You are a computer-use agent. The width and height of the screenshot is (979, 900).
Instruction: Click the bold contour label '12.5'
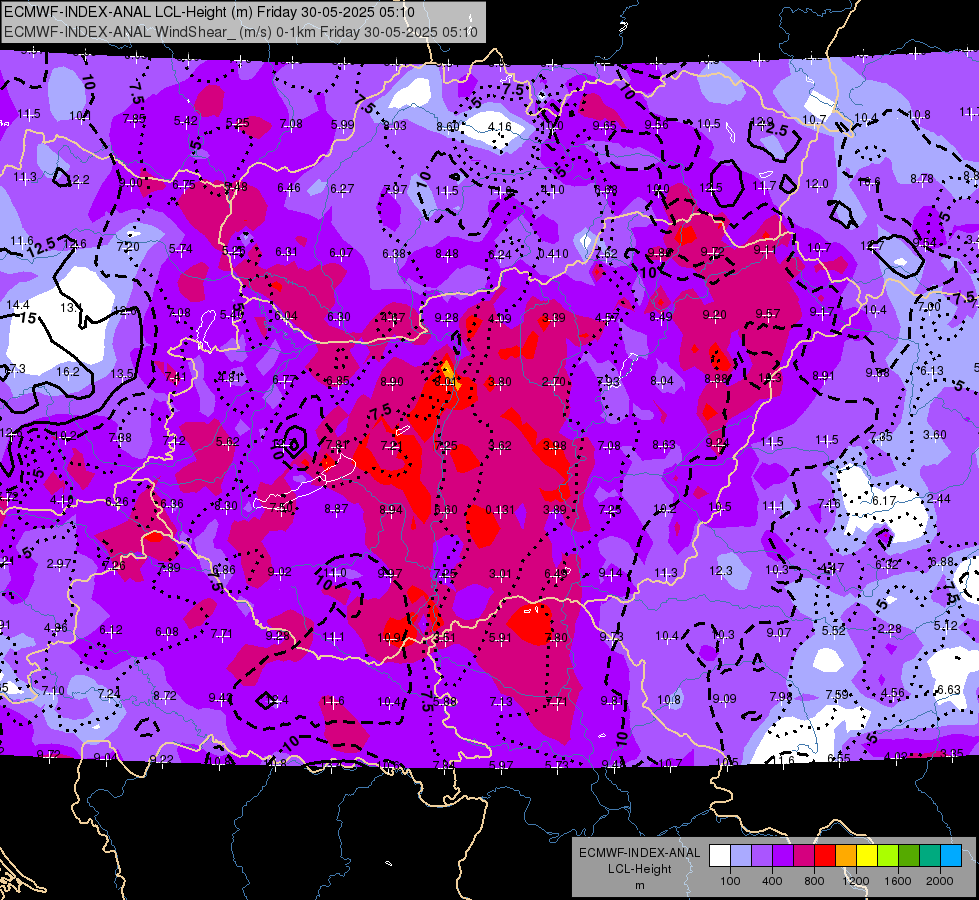coord(41,246)
